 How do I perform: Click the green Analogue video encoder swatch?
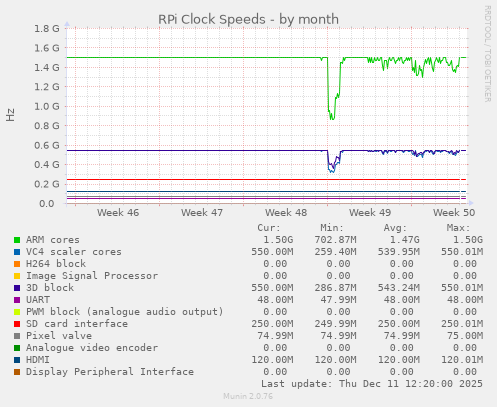coord(17,348)
